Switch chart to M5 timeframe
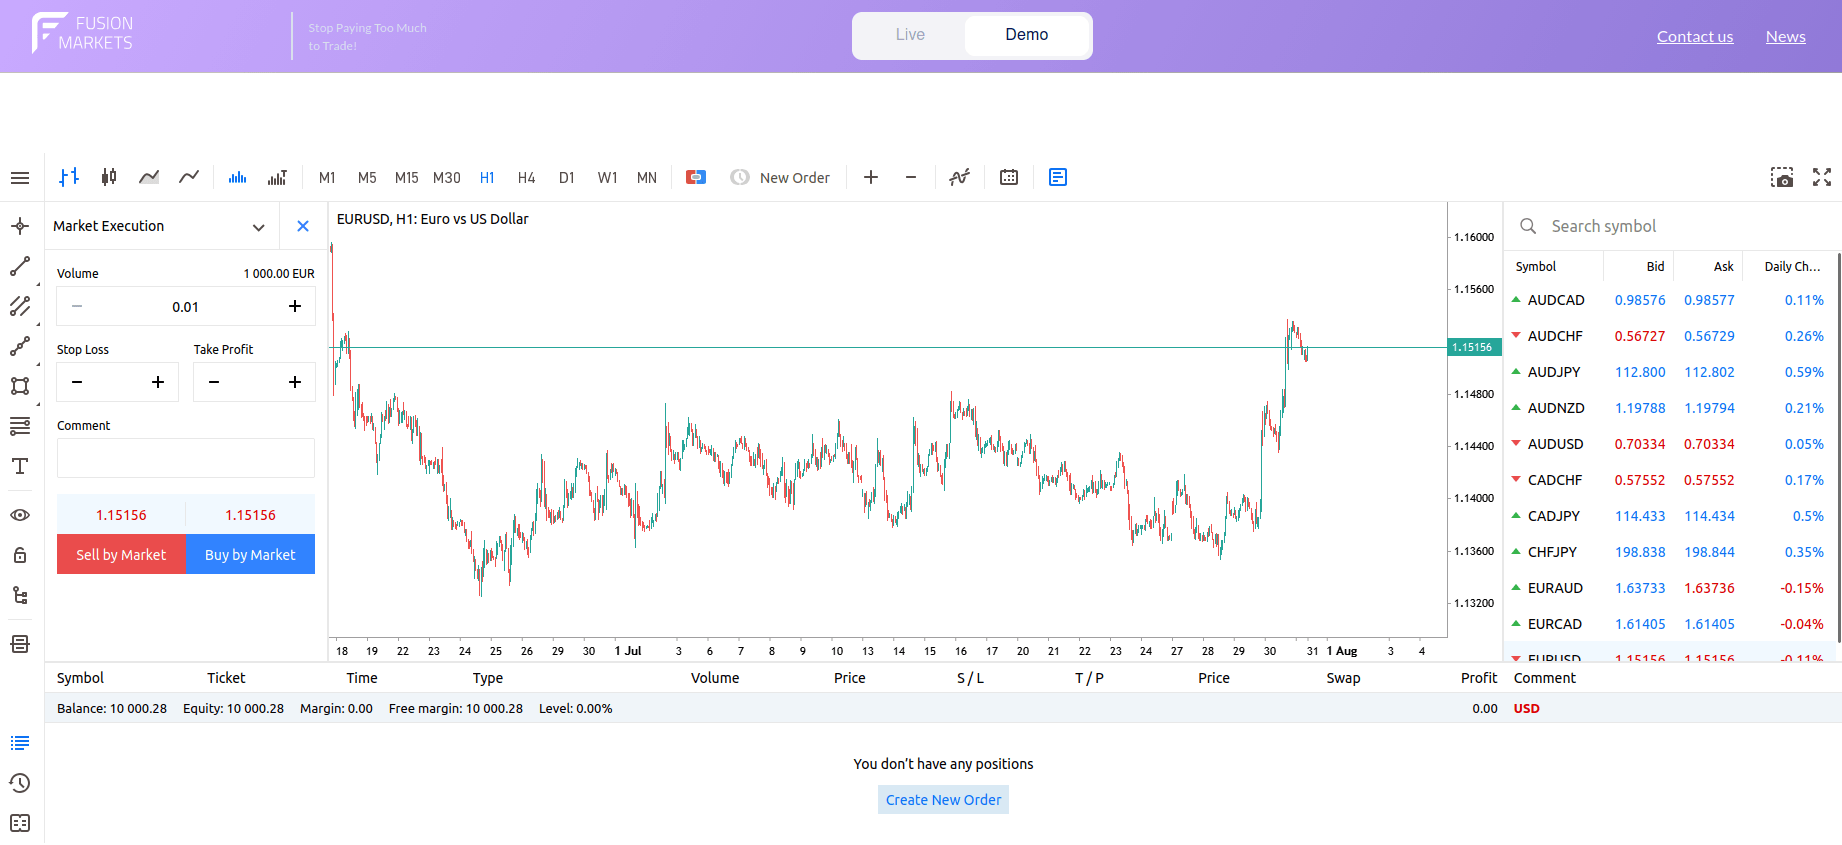Image resolution: width=1842 pixels, height=845 pixels. coord(367,177)
